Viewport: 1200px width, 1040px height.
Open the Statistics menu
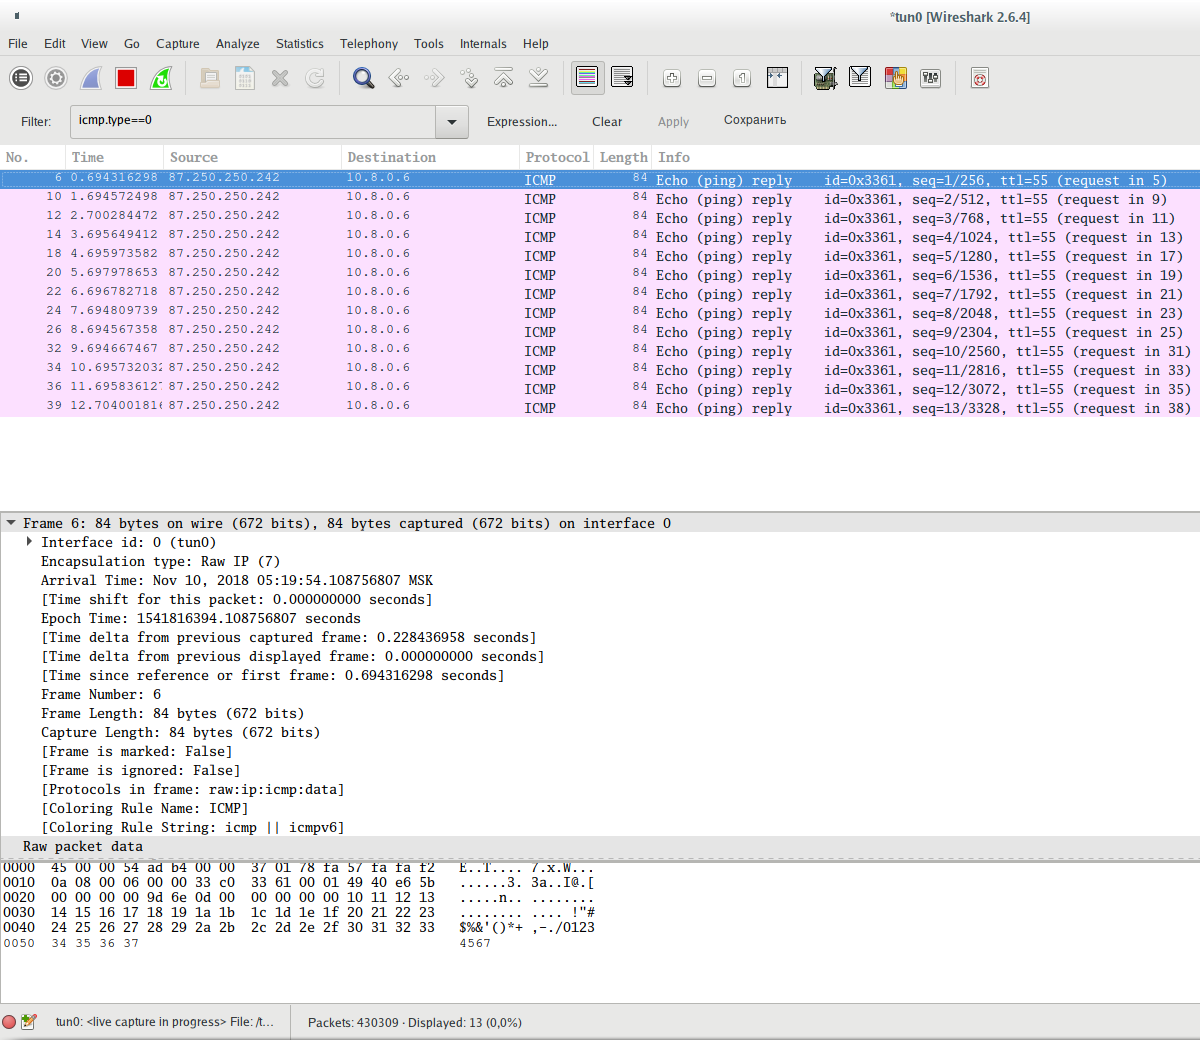(300, 44)
